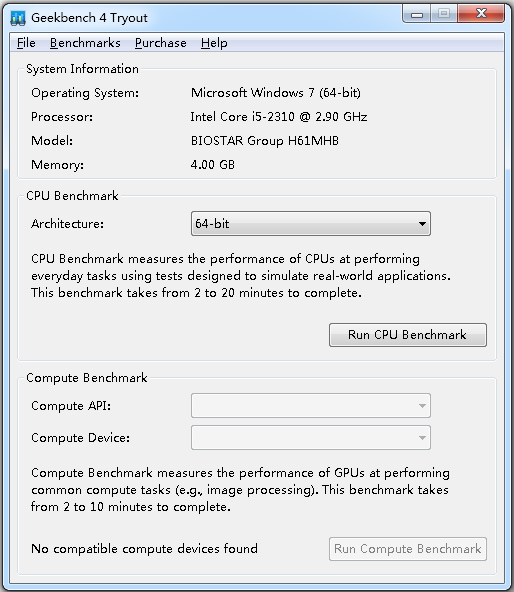This screenshot has height=592, width=514.
Task: Click the Processor: label
Action: 62,117
